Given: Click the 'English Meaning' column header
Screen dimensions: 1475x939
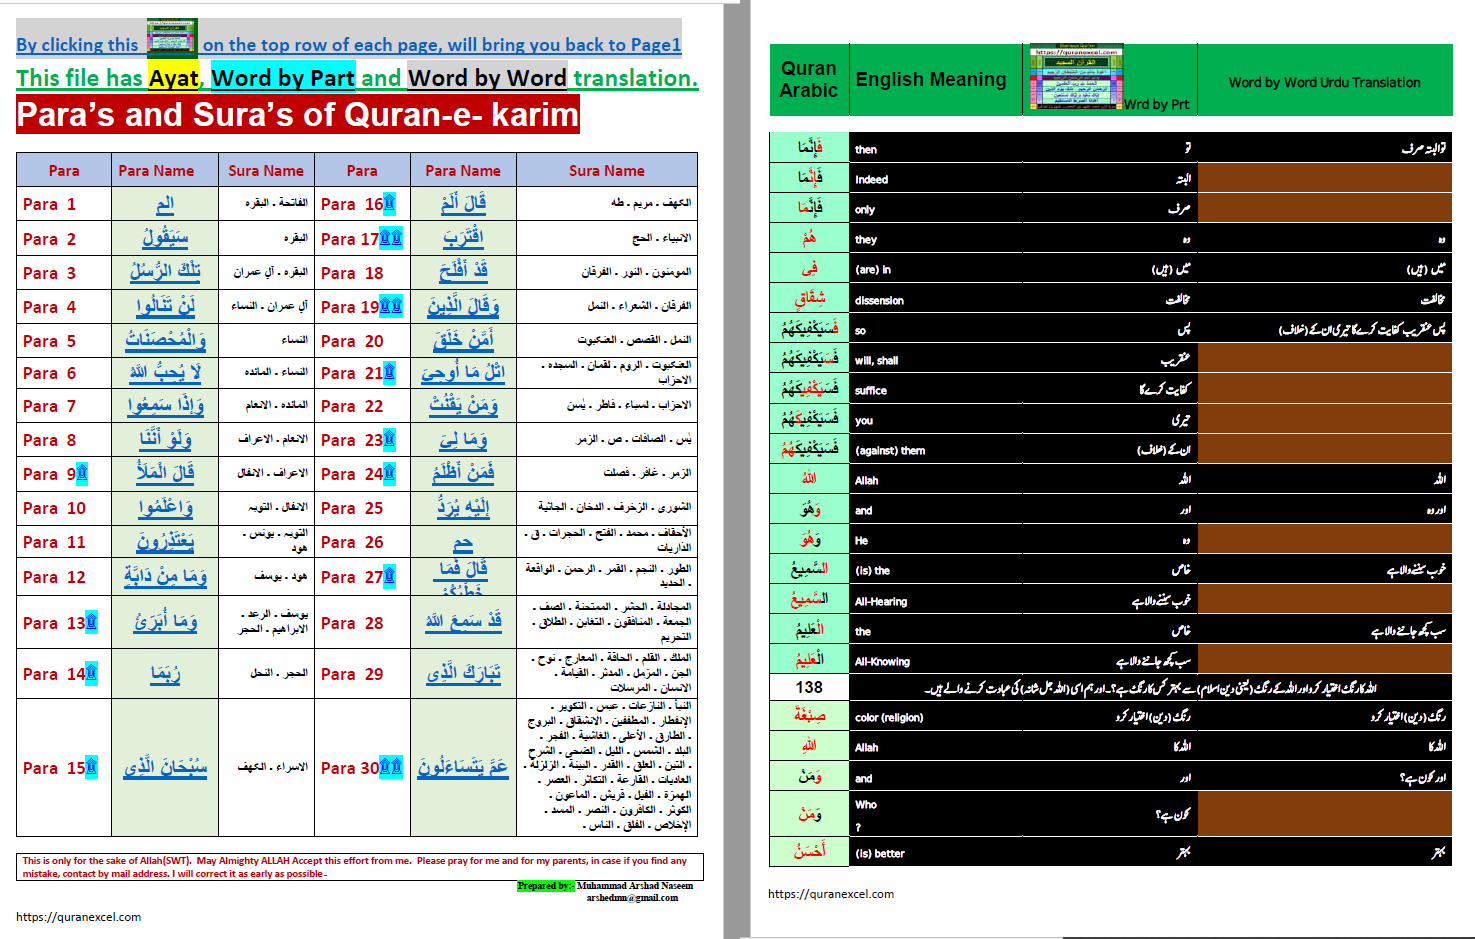Looking at the screenshot, I should (x=931, y=80).
